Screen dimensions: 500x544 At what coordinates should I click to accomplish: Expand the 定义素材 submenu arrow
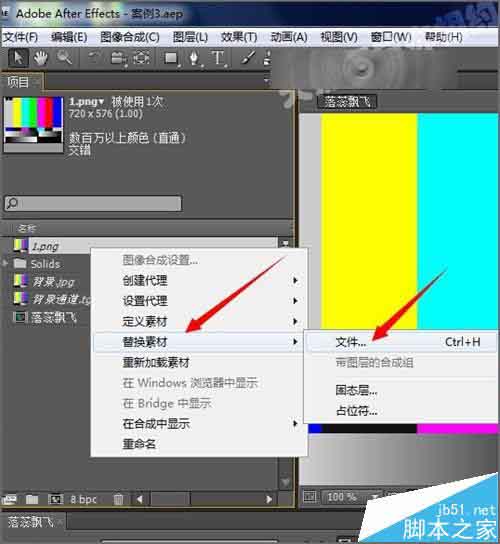coord(295,321)
